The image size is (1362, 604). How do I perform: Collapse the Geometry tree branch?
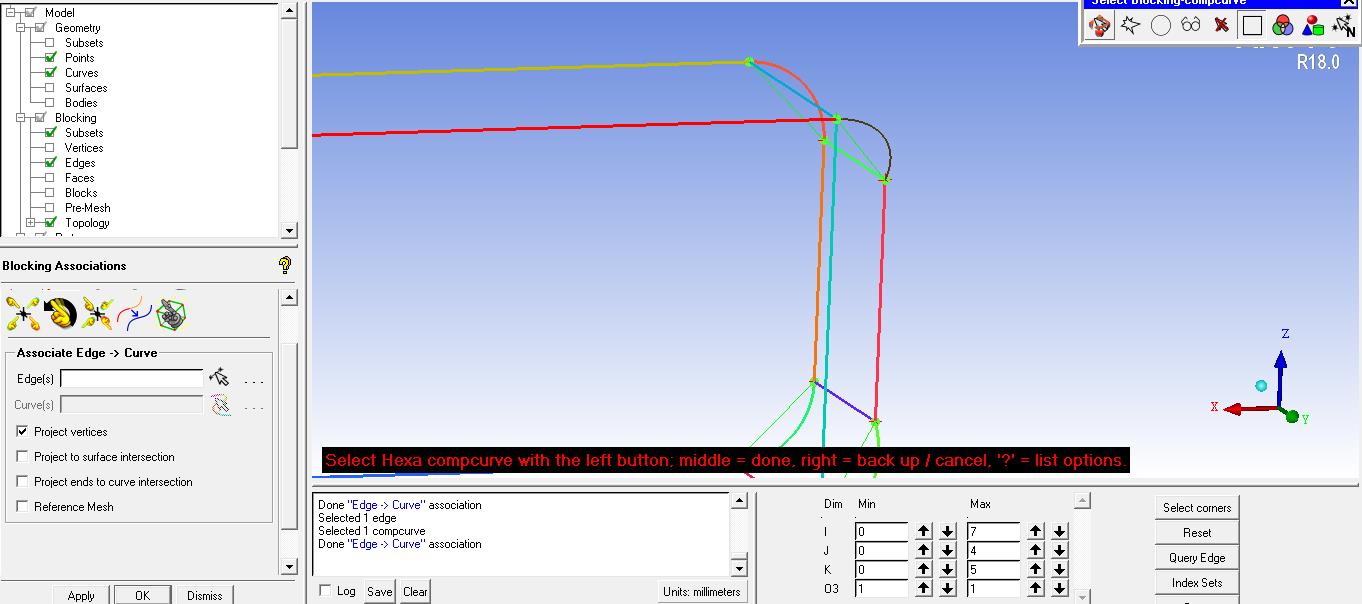tap(21, 27)
